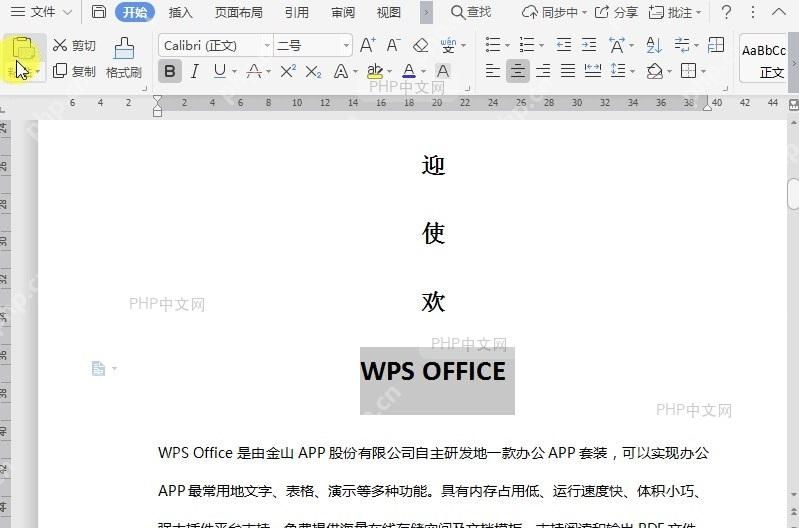Click the 同步中 cloud sync button
This screenshot has width=799, height=528.
point(554,12)
